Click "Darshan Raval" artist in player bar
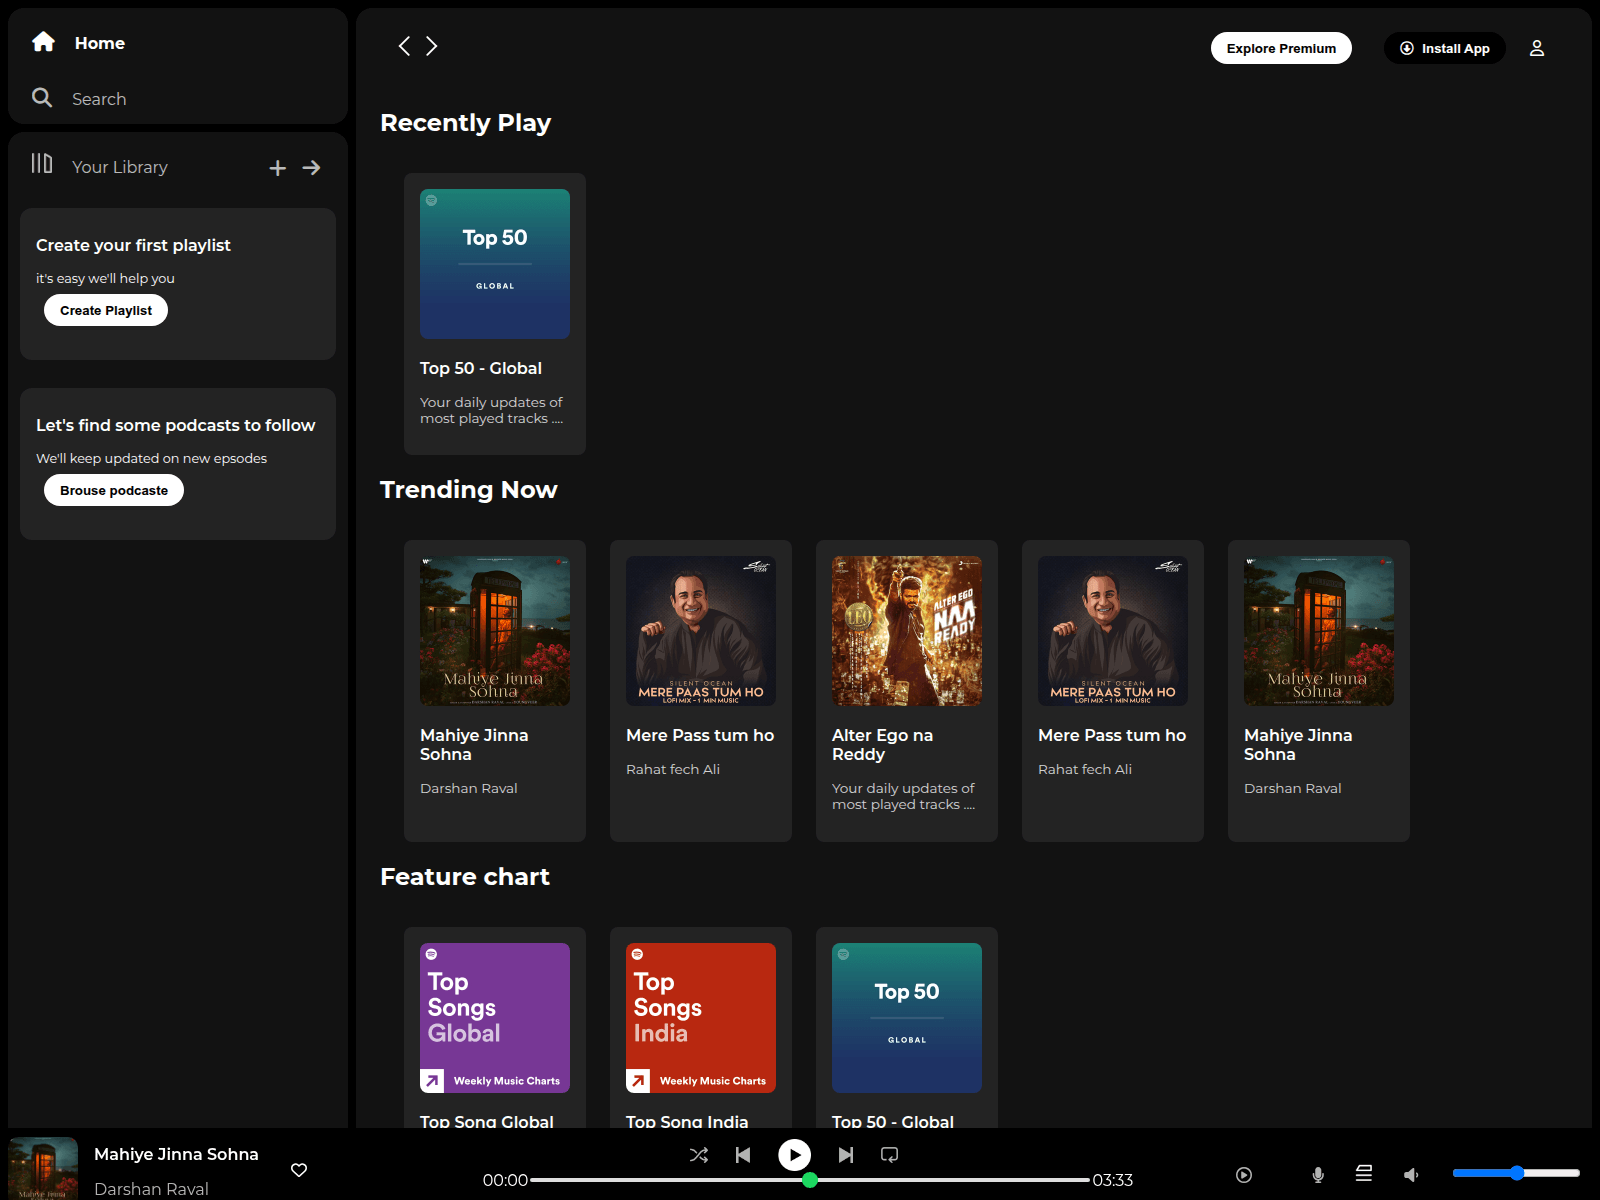Viewport: 1600px width, 1200px height. [x=151, y=1189]
